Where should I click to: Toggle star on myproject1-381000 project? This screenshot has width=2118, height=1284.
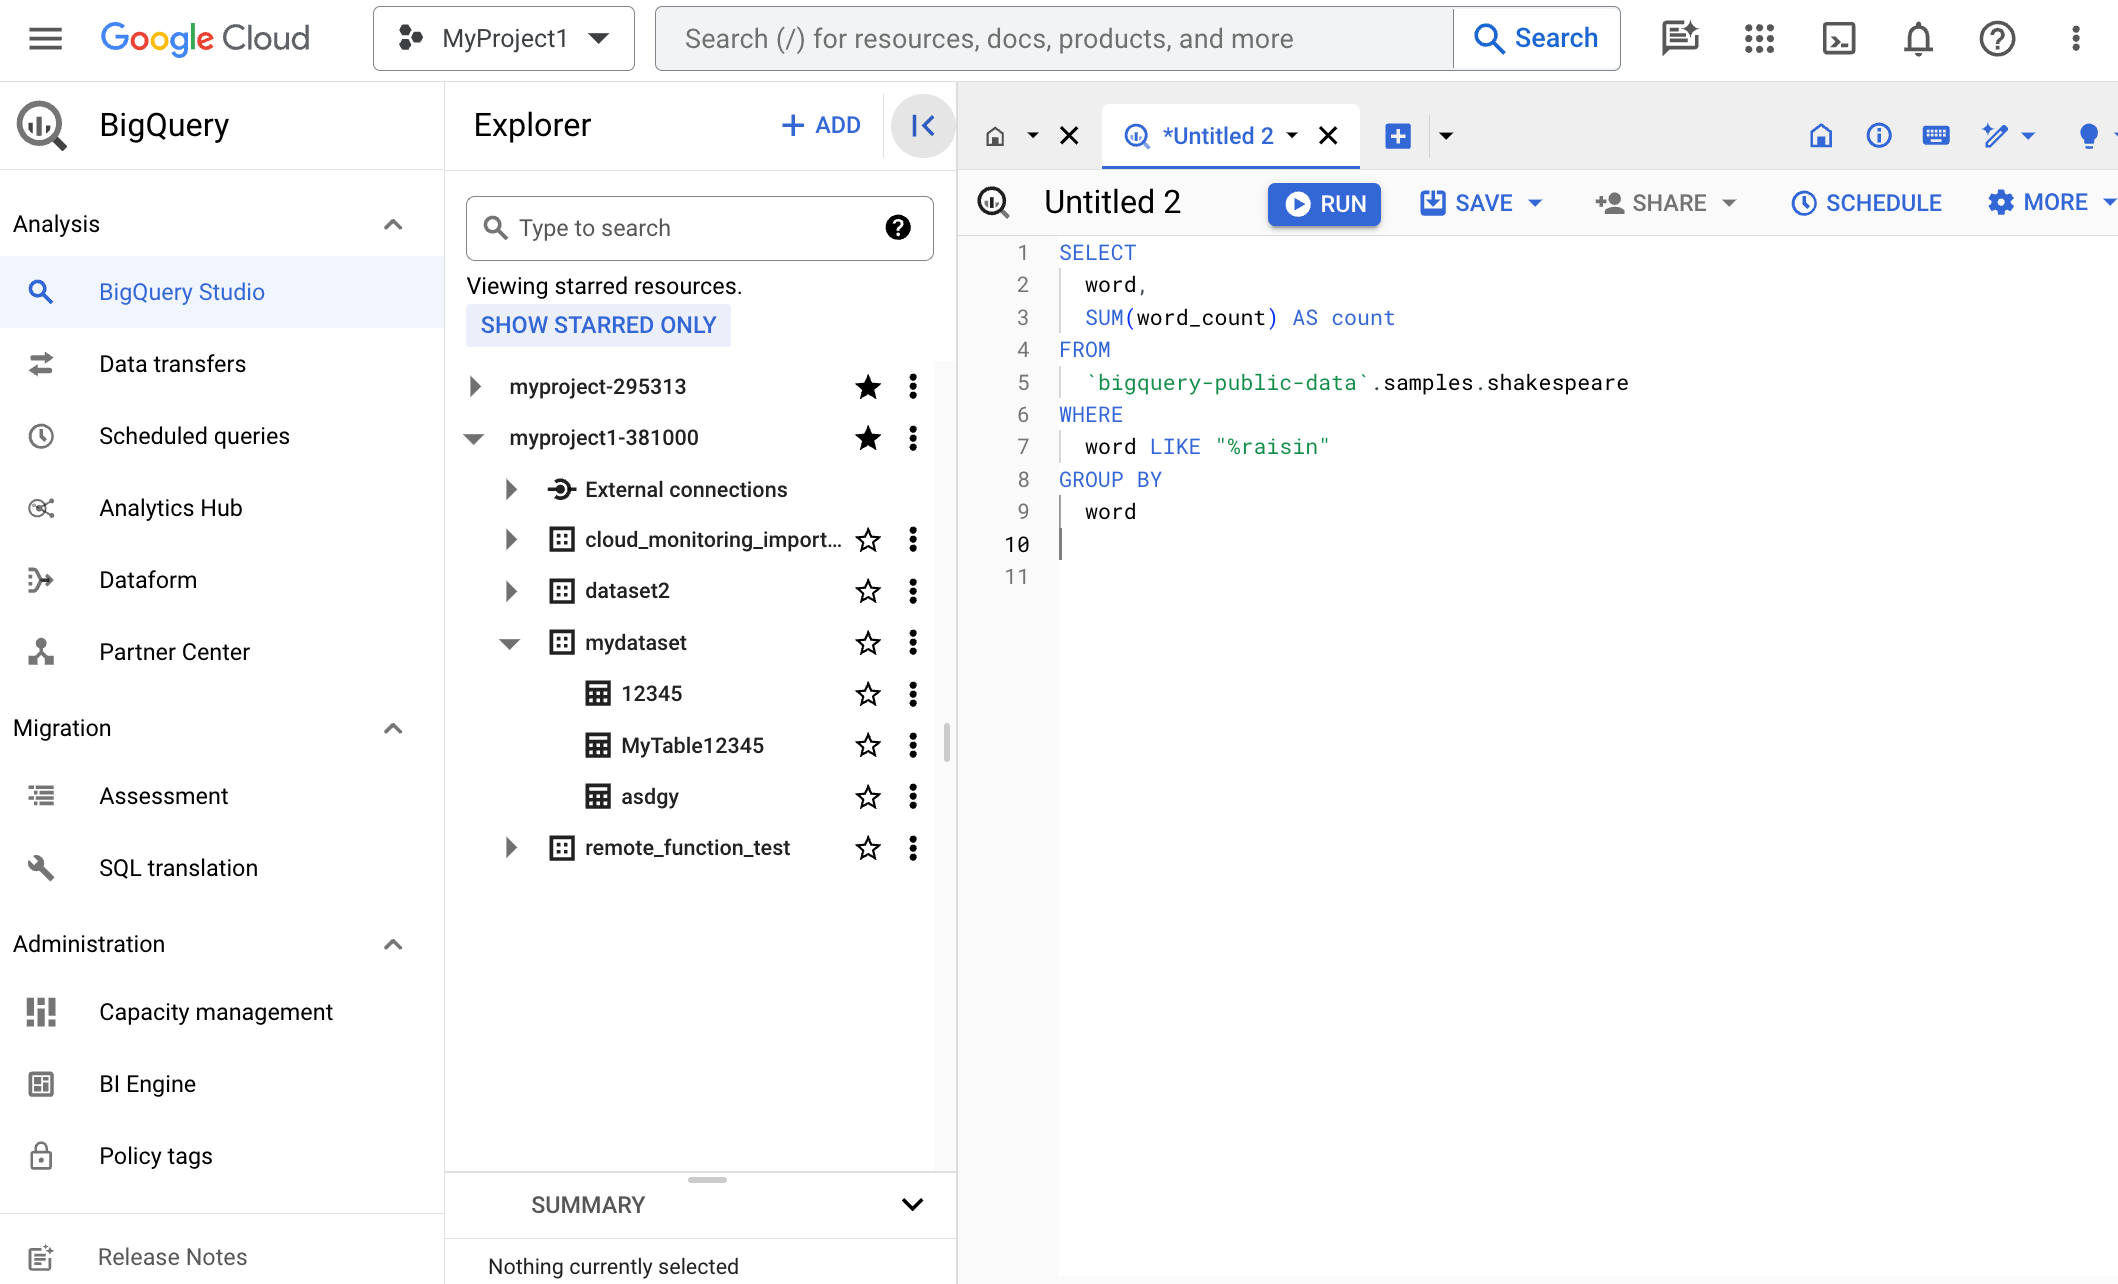865,439
